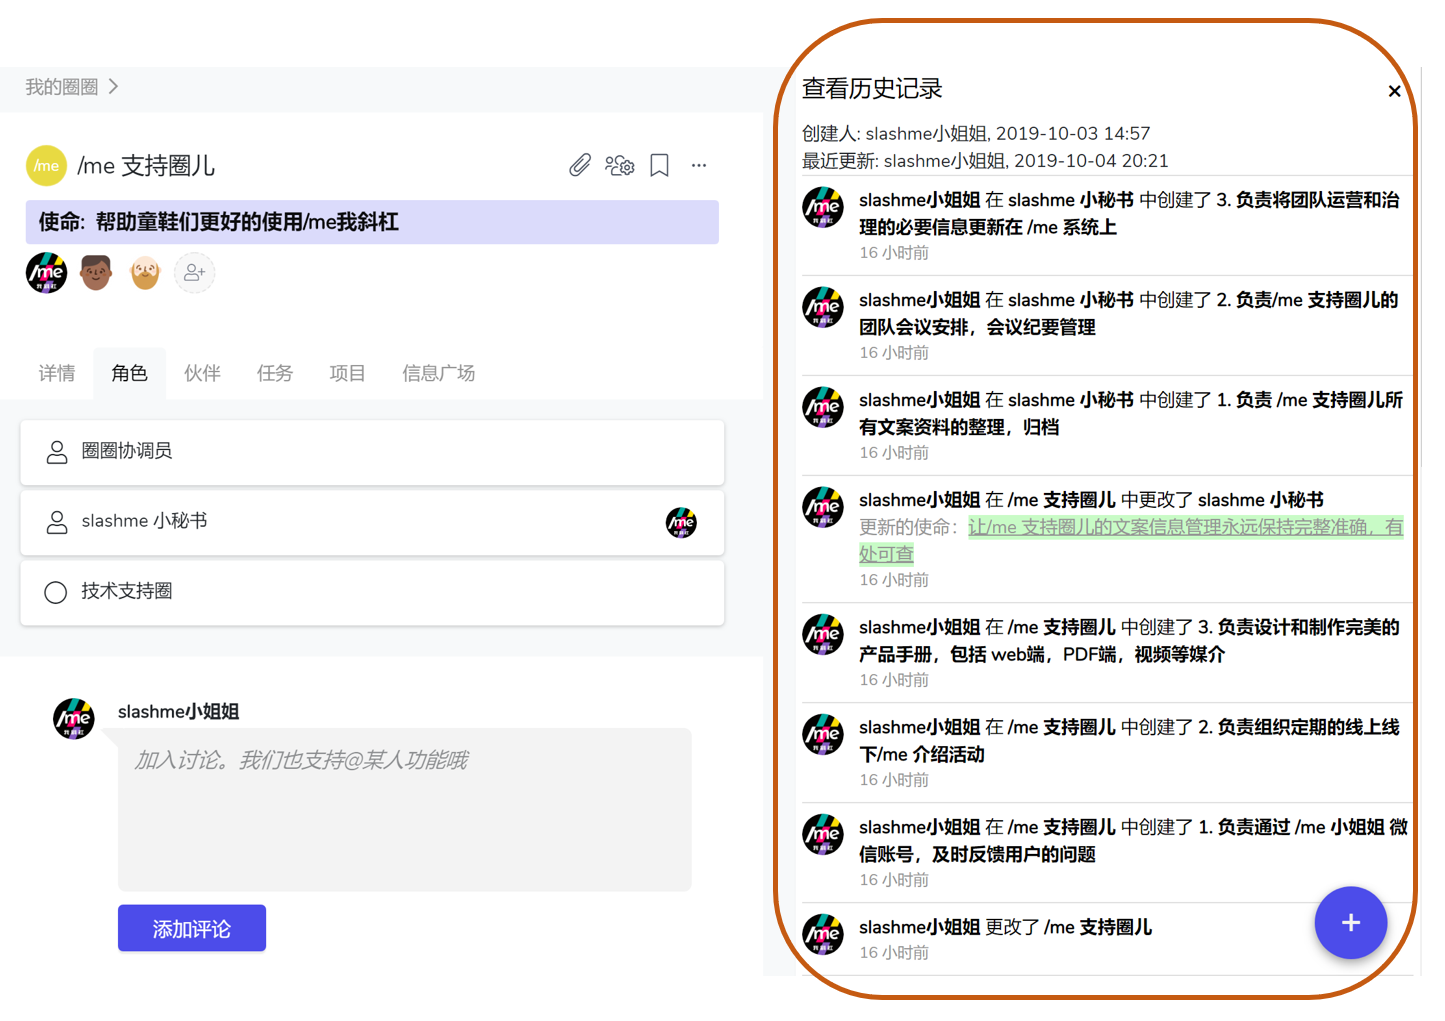Click the slashme小姐姐 name above comment box

coord(178,711)
